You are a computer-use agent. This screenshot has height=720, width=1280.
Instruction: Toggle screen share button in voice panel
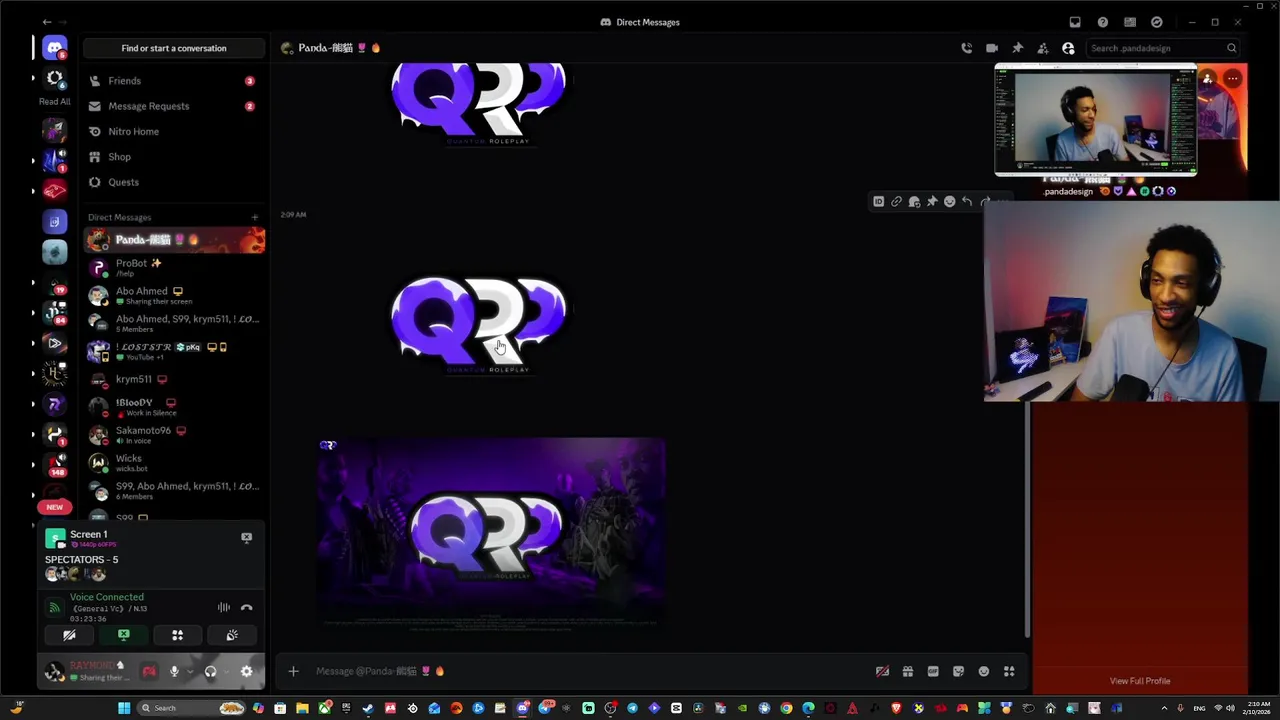click(124, 635)
